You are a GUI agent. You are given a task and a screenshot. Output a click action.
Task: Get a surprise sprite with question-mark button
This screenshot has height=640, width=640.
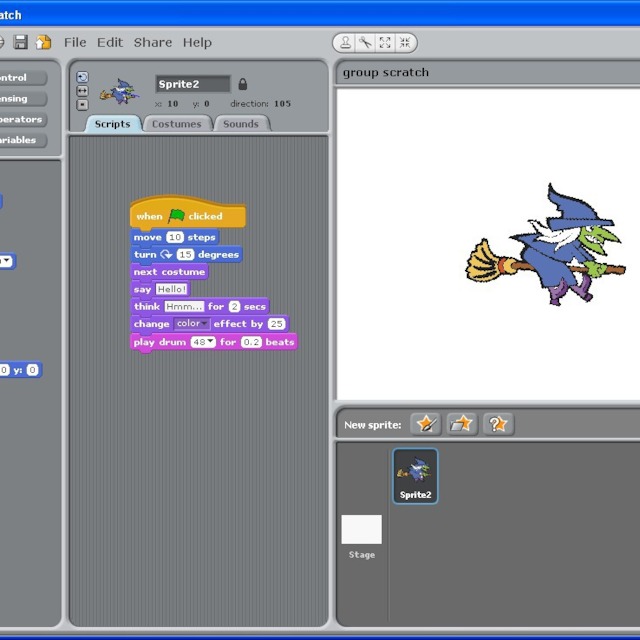coord(498,424)
